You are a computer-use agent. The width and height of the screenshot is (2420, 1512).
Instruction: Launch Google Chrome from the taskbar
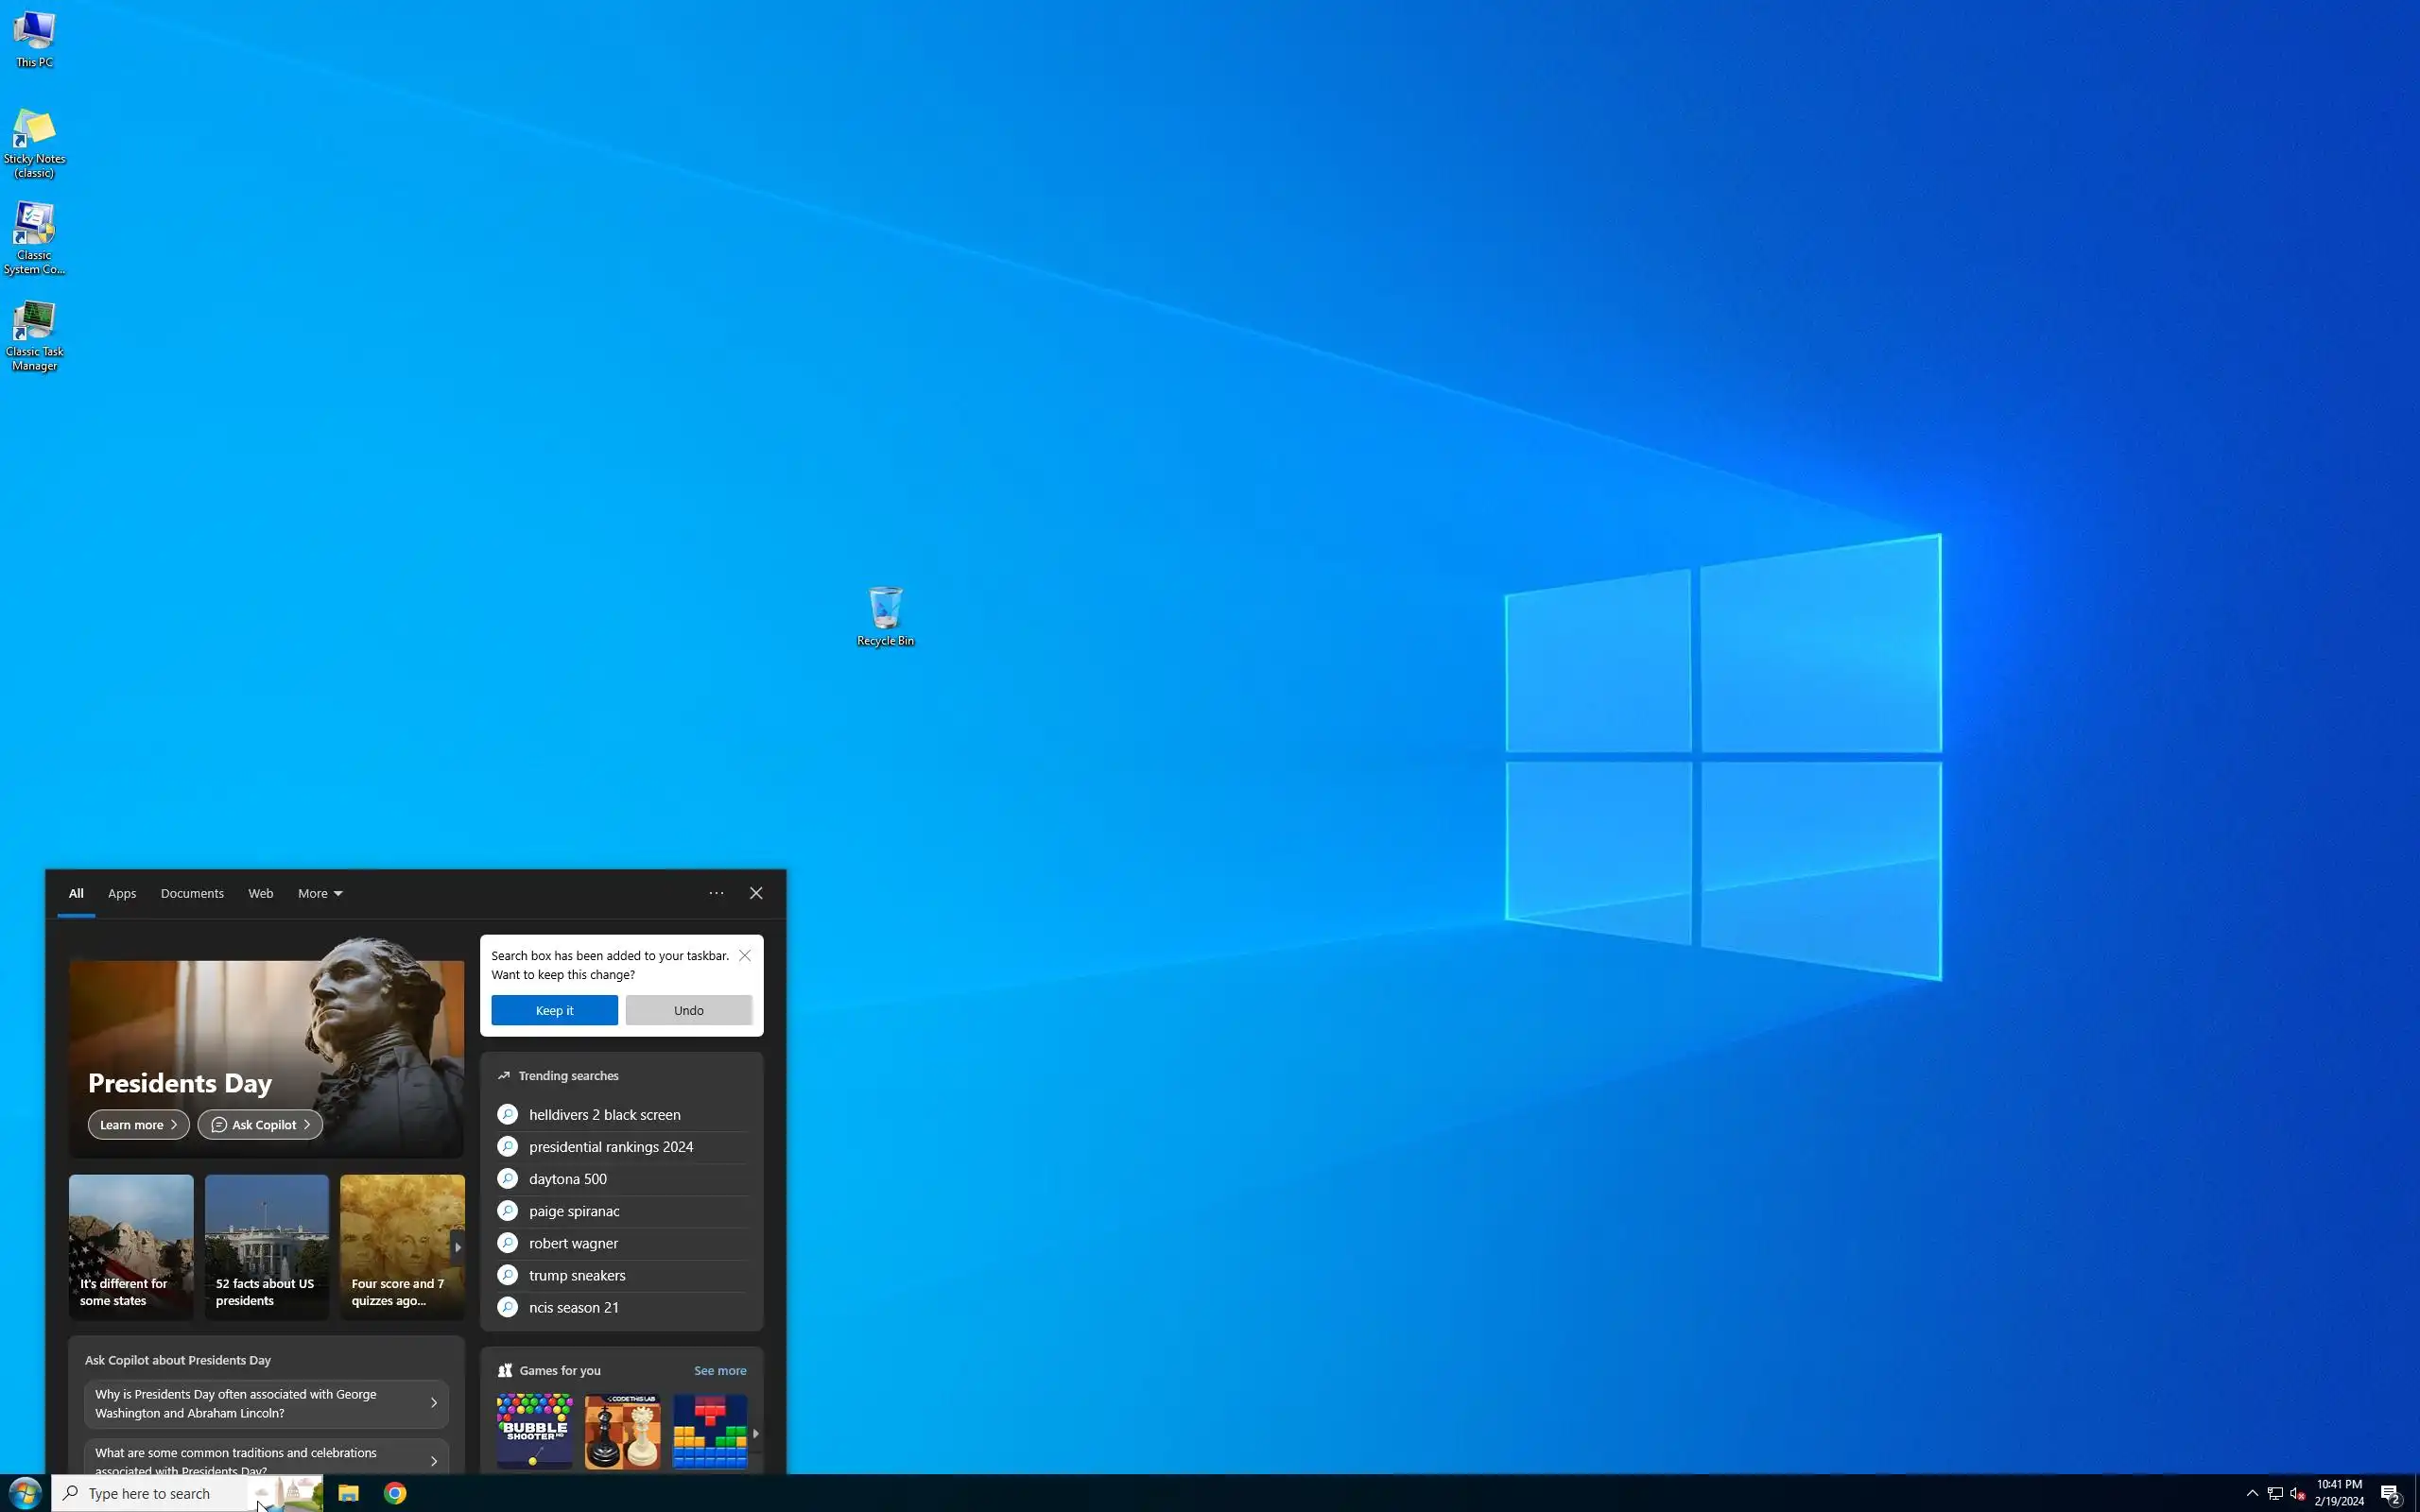point(395,1492)
